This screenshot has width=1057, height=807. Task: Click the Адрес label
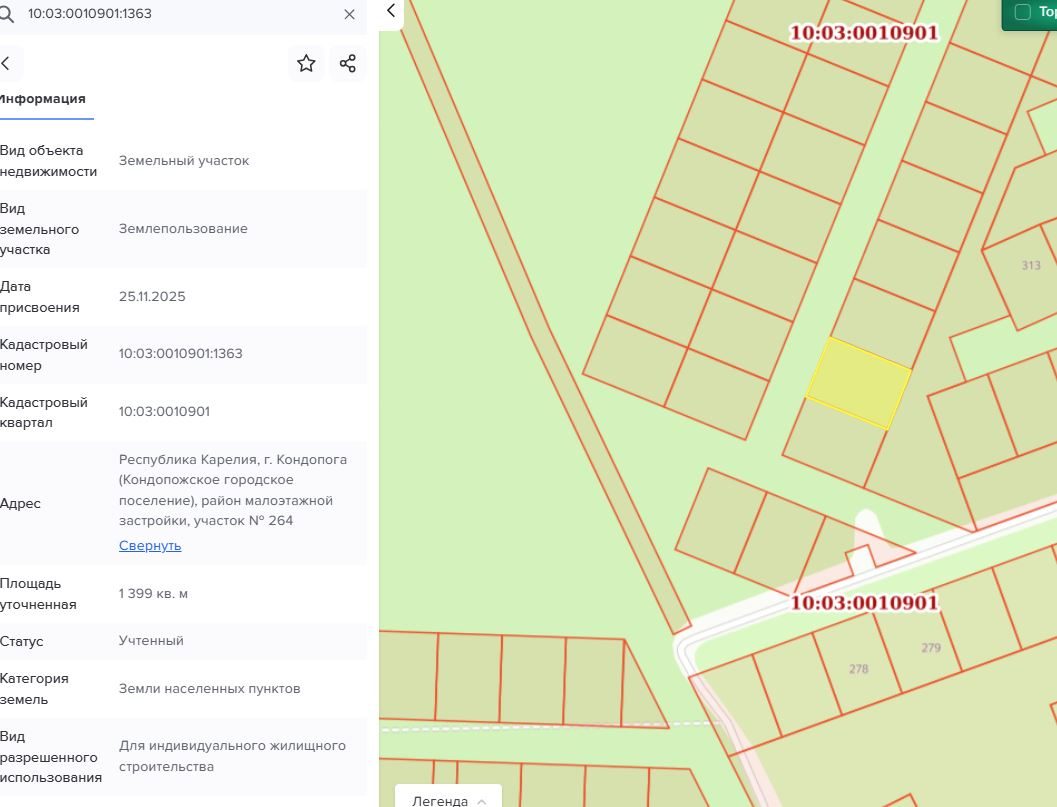20,504
